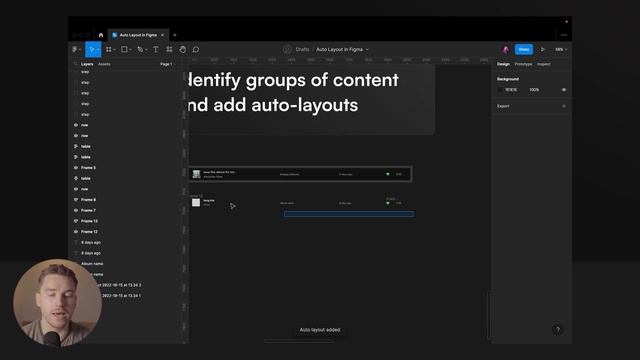The height and width of the screenshot is (360, 640).
Task: Switch to the Assets tab
Action: click(x=104, y=64)
